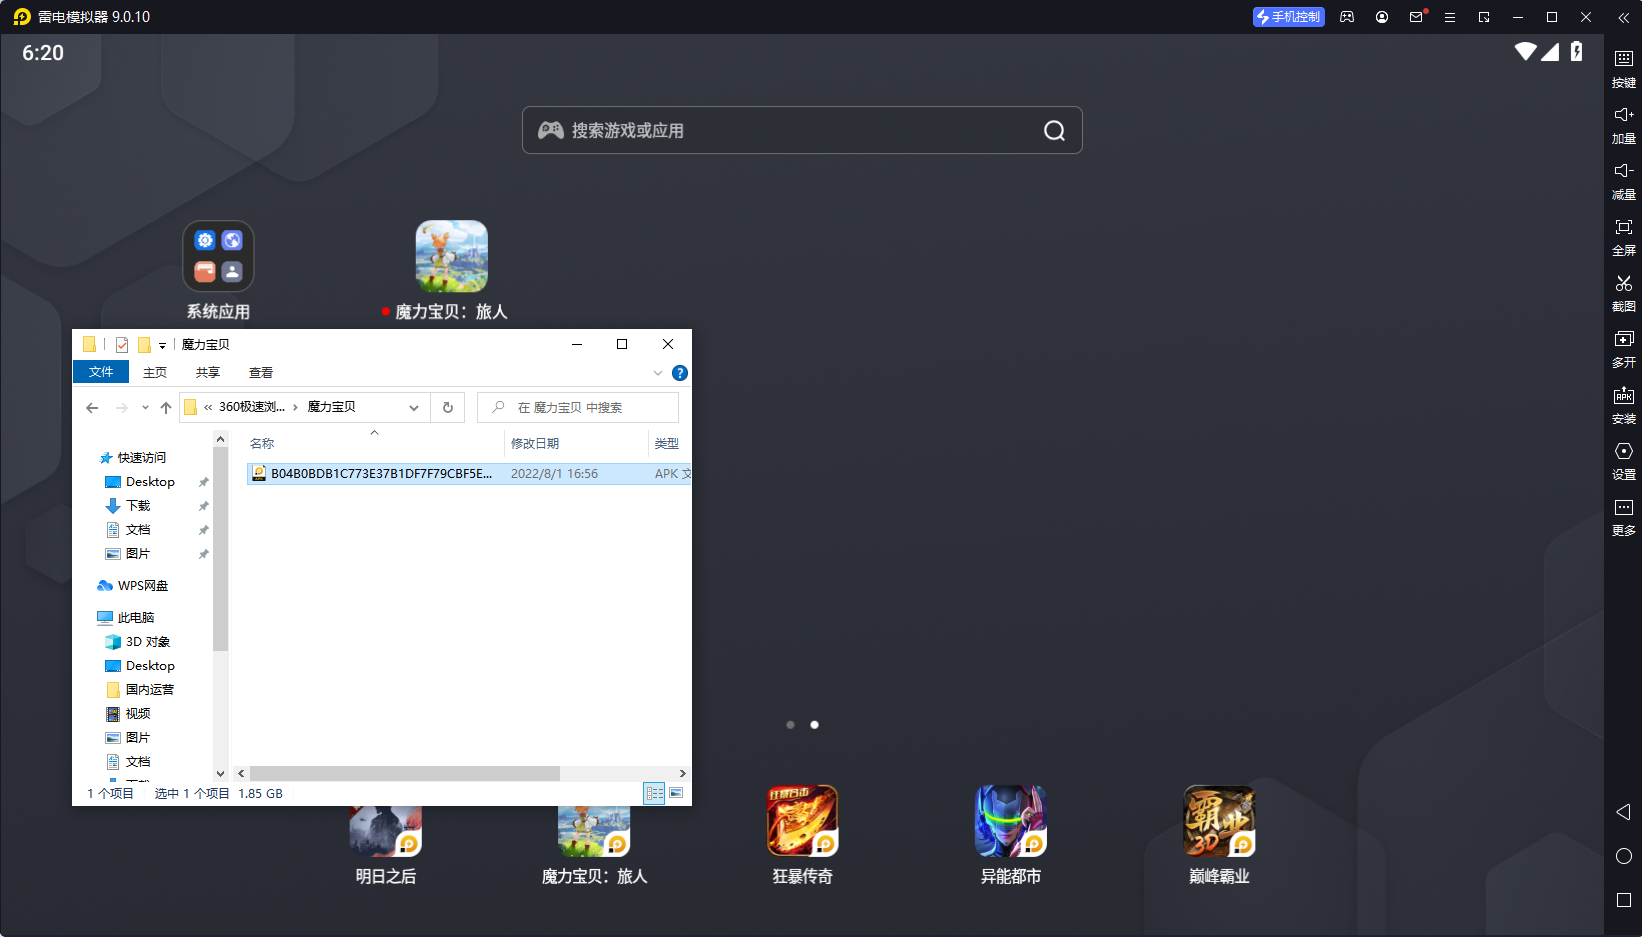Expand the Explorer ribbon with the chevron
Viewport: 1642px width, 937px height.
click(x=658, y=373)
